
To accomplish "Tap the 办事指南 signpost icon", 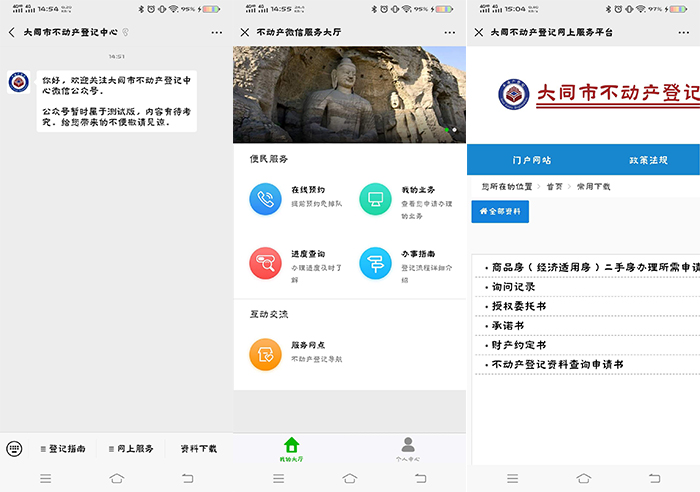I will tap(375, 263).
